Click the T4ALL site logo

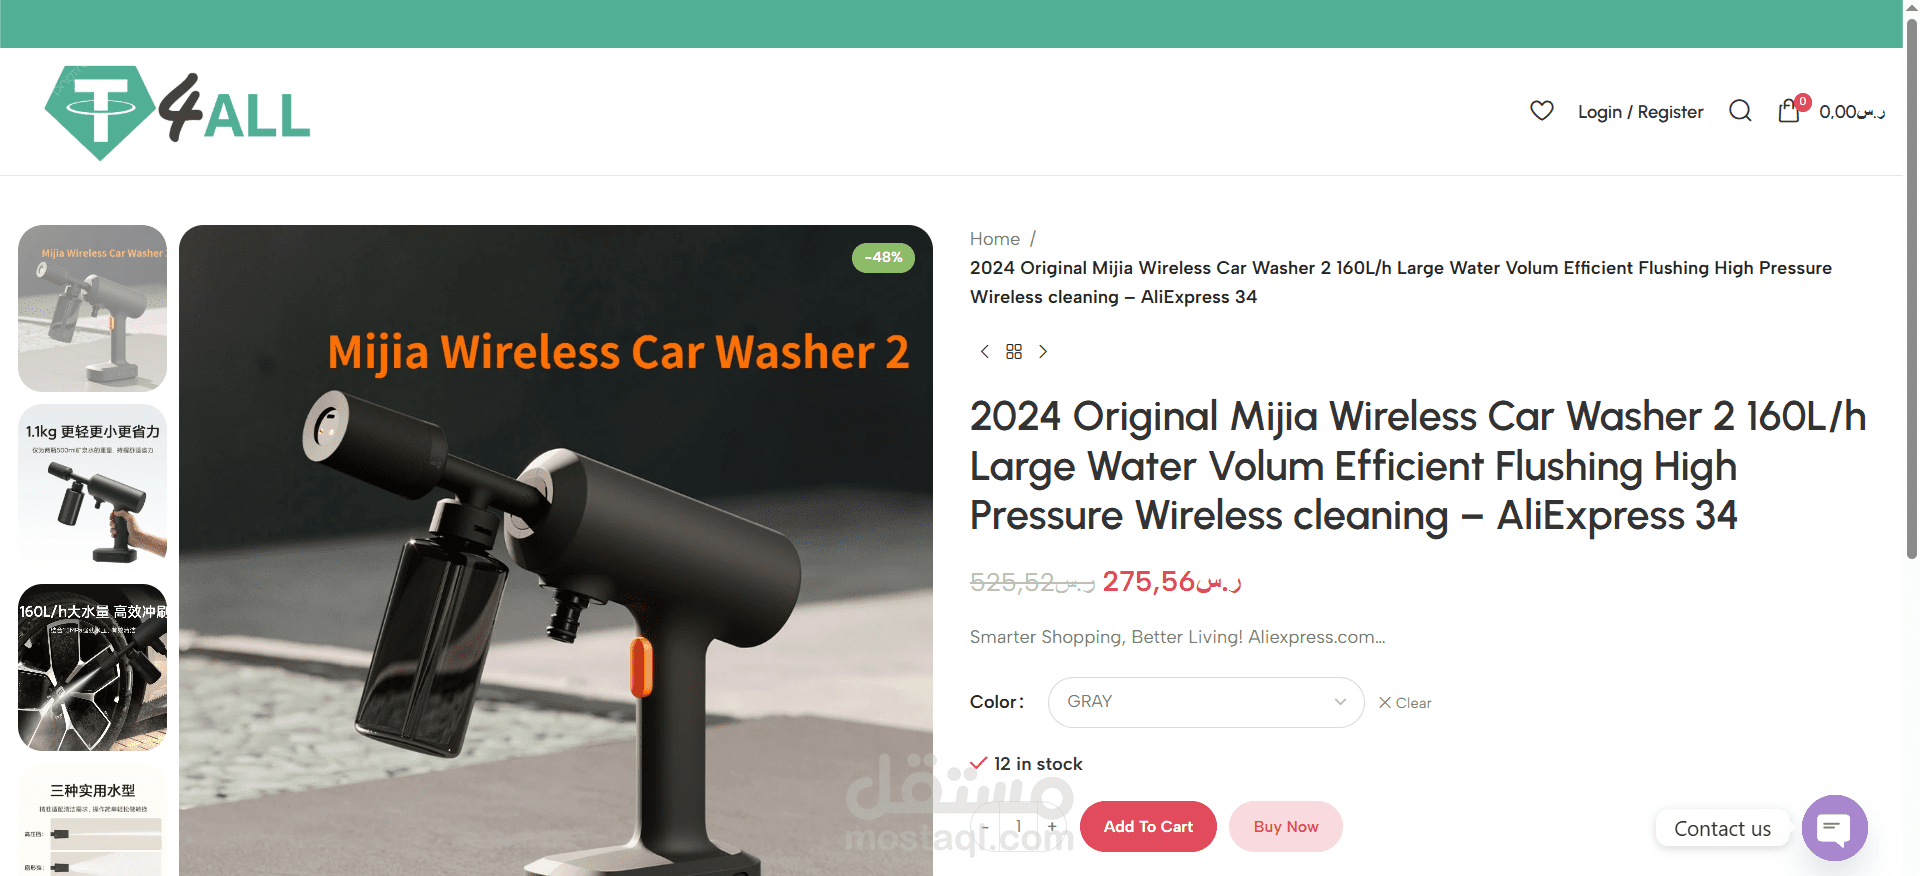[178, 113]
